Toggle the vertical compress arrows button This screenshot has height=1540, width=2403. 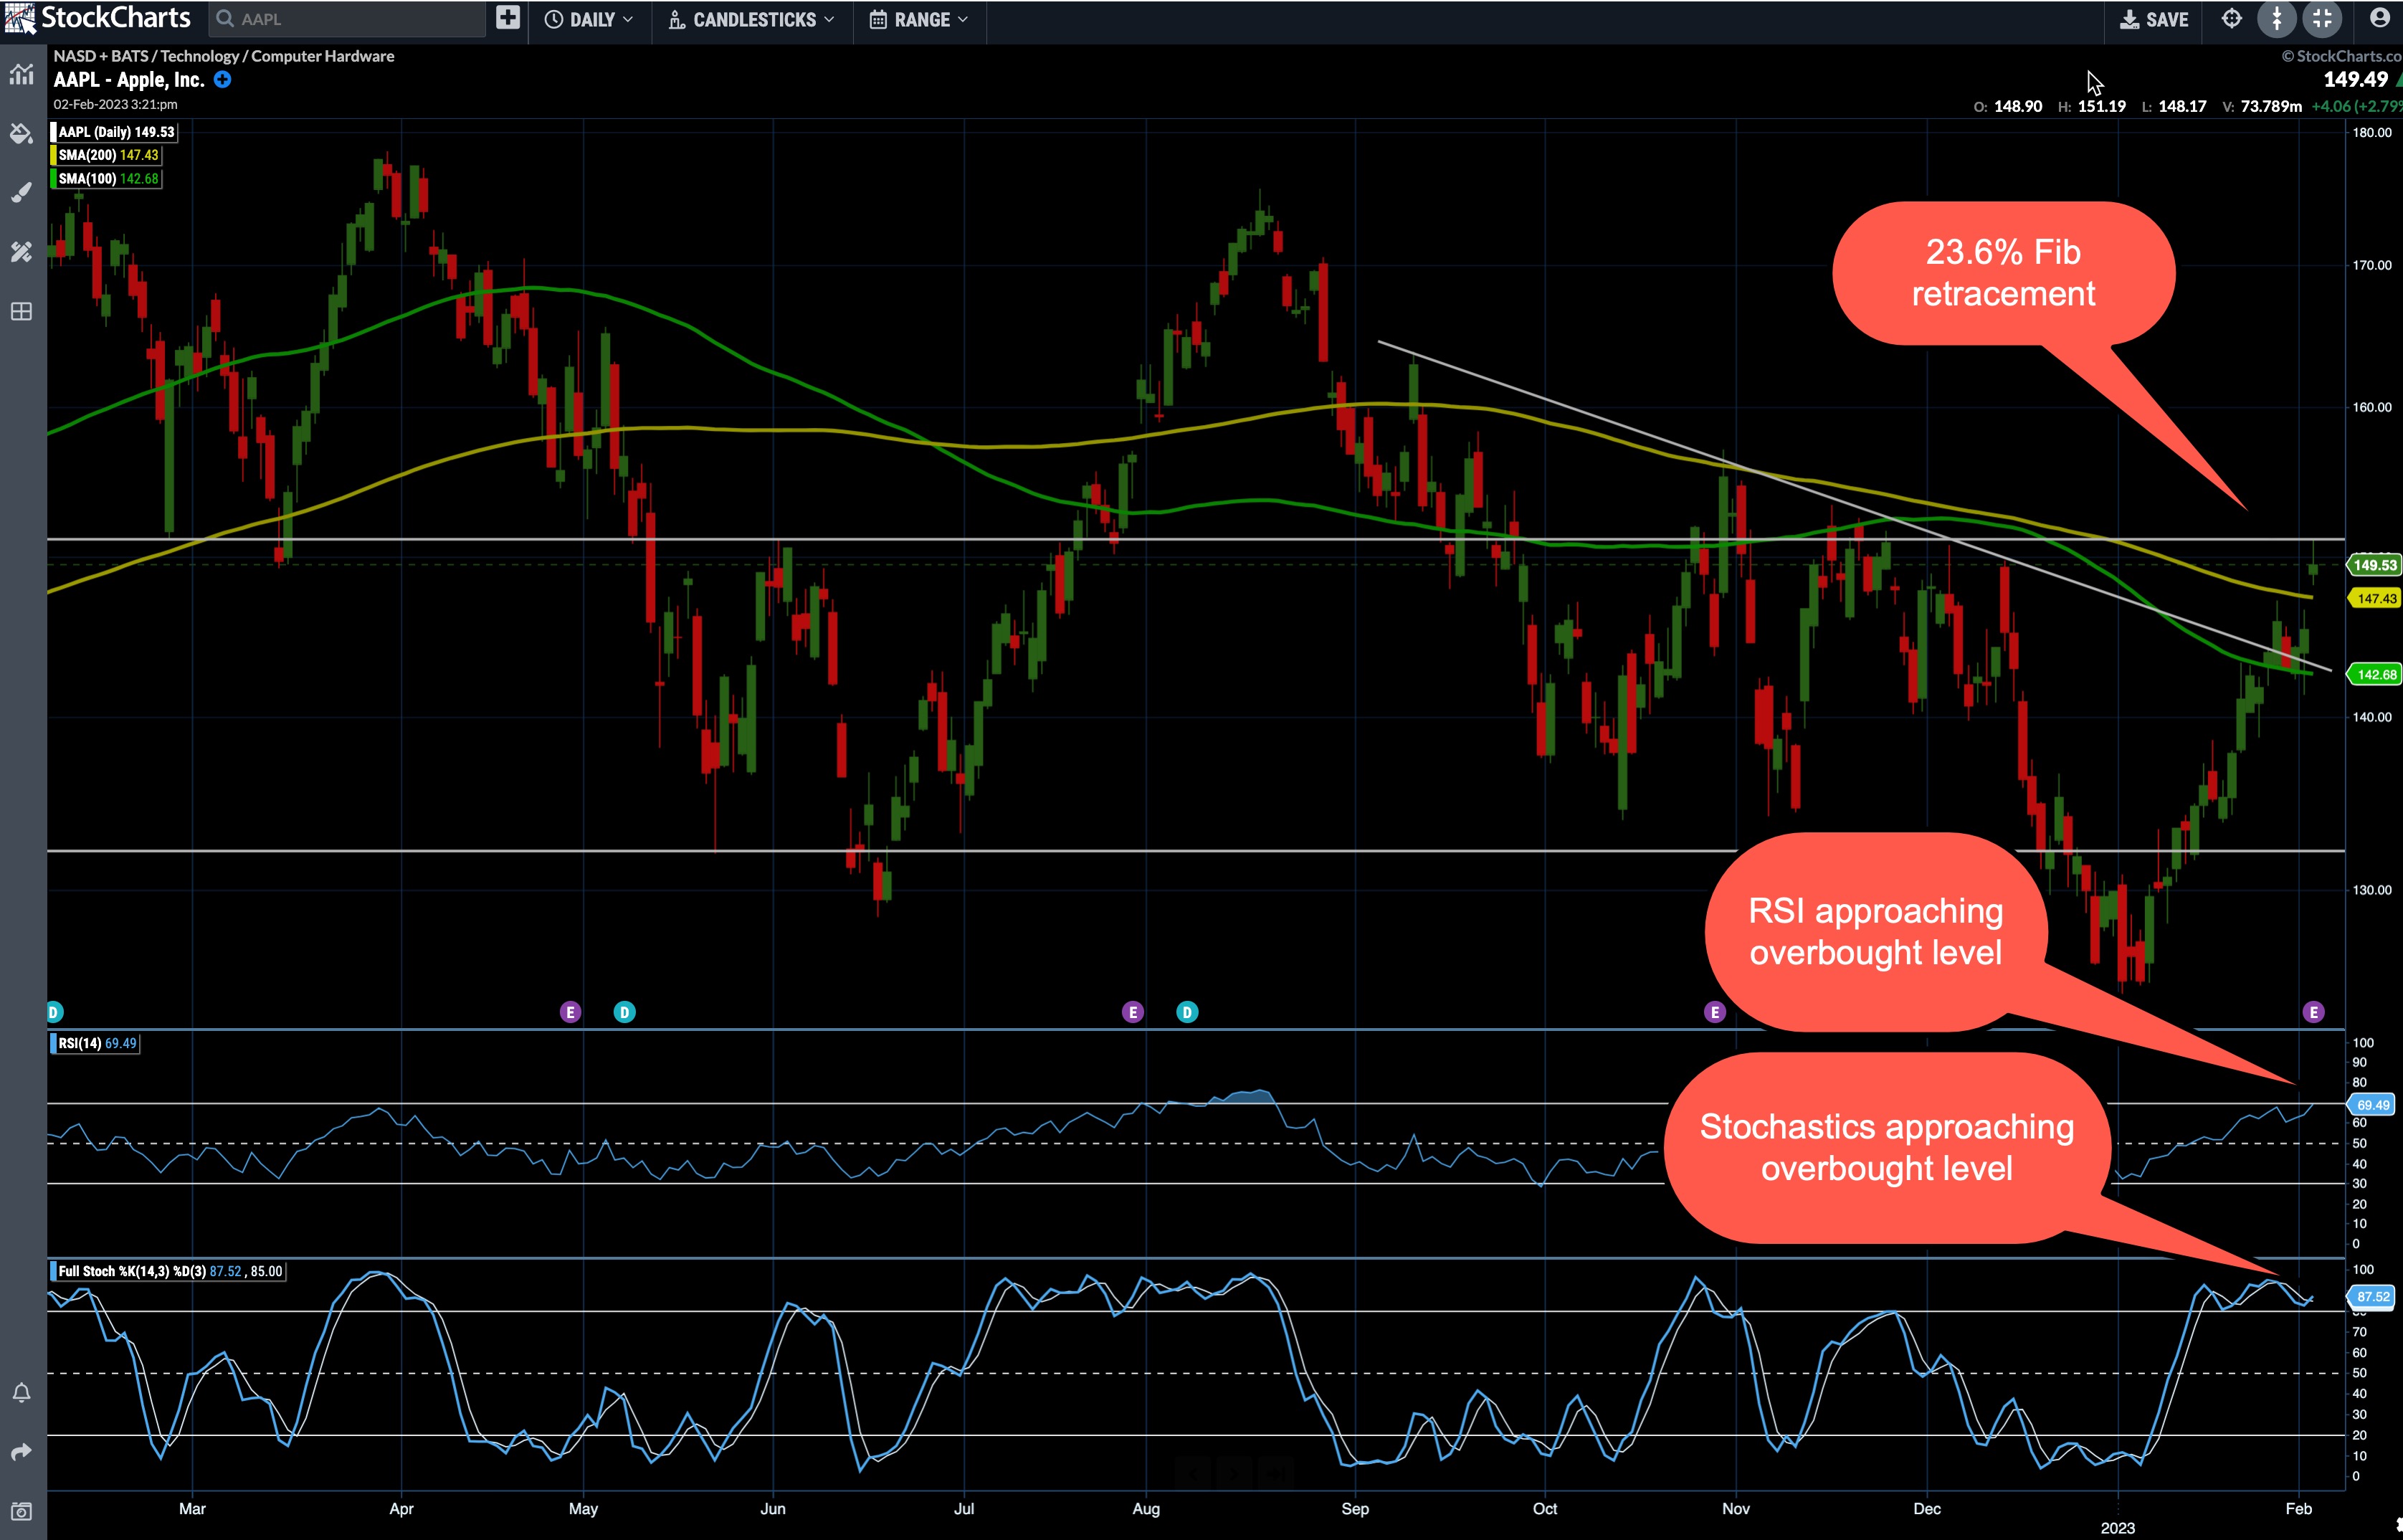point(2277,19)
